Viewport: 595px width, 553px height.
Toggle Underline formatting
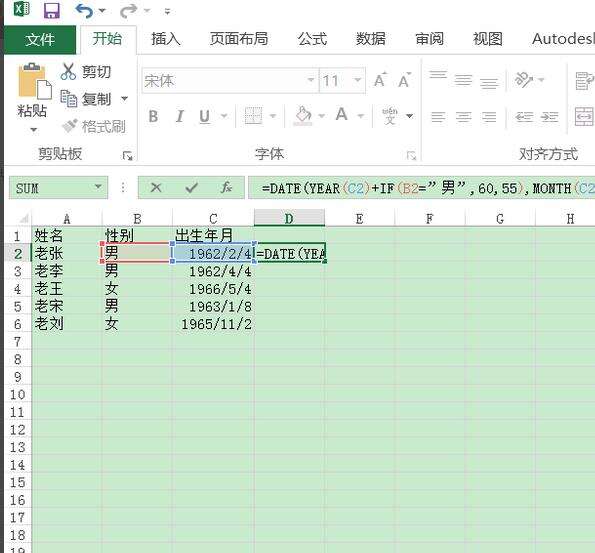coord(205,117)
